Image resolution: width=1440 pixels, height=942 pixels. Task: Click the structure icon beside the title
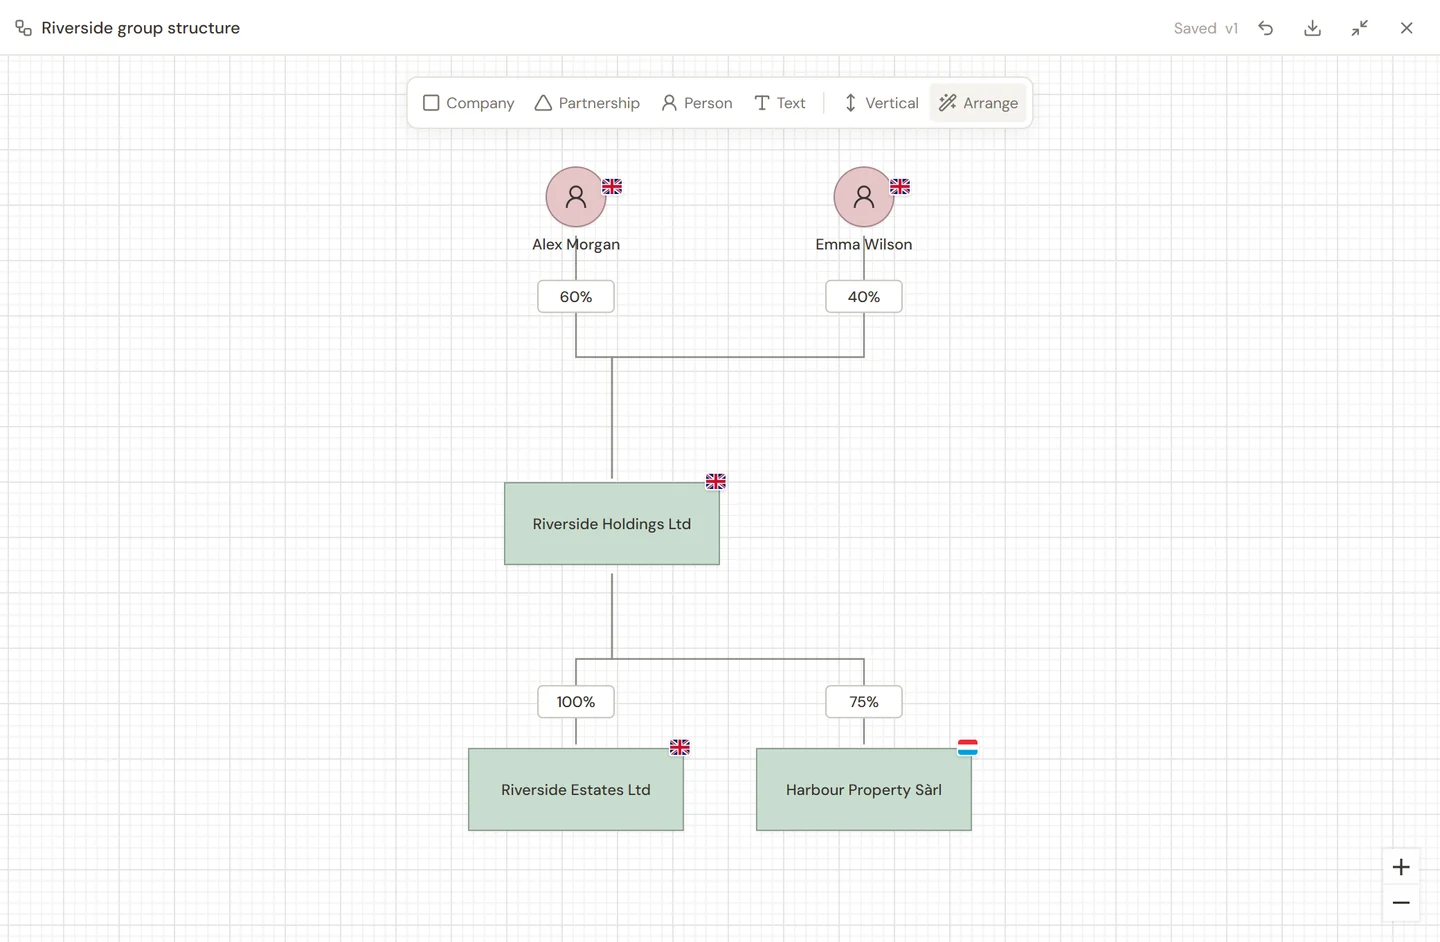[x=23, y=28]
